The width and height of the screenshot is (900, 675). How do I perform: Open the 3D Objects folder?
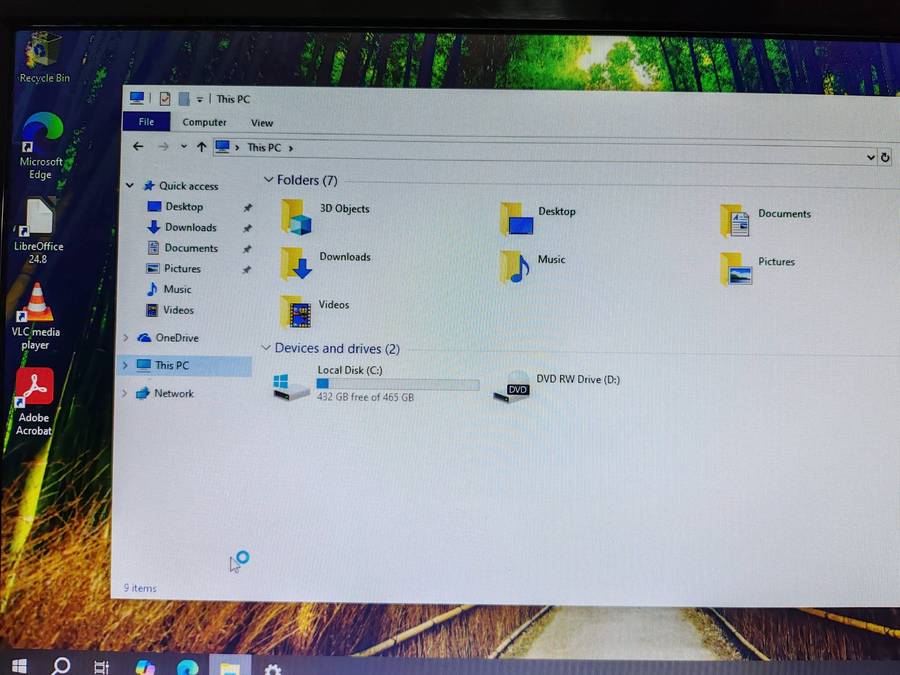click(297, 216)
